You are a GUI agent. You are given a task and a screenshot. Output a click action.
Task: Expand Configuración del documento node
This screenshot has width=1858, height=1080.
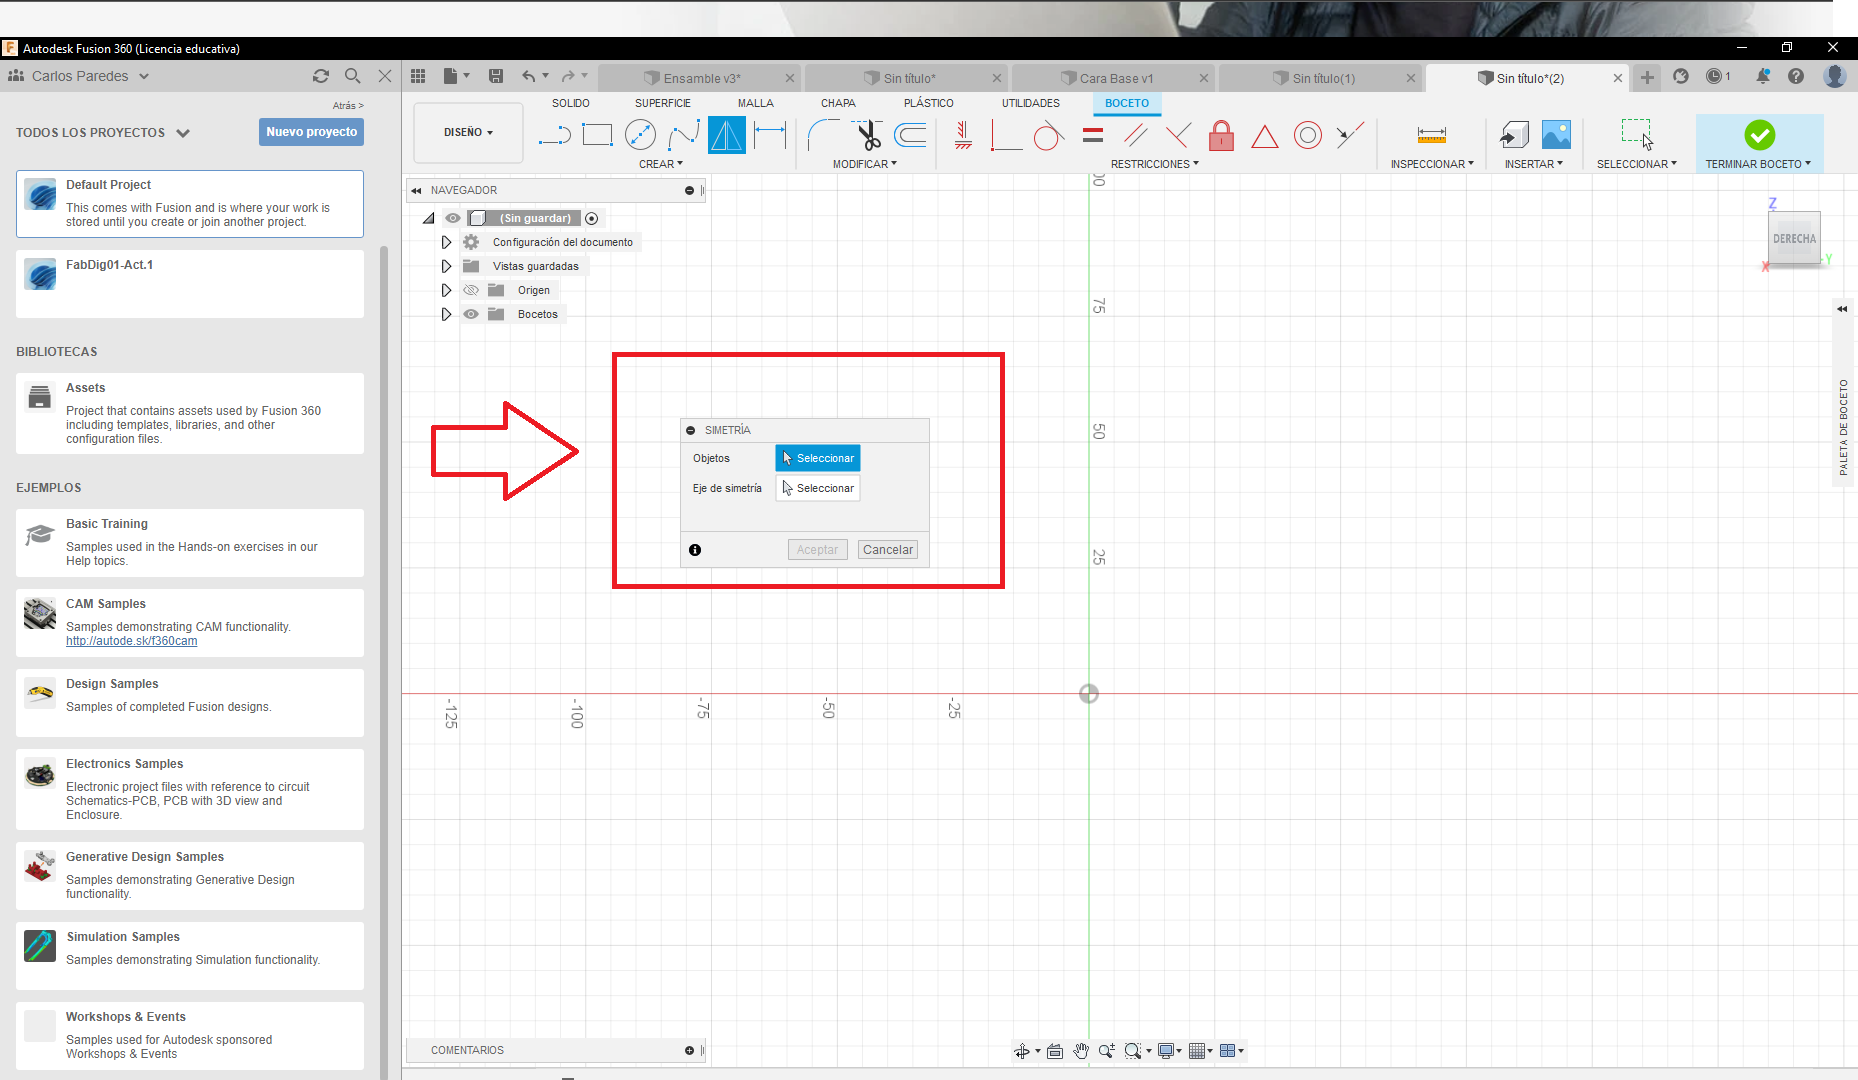[446, 242]
